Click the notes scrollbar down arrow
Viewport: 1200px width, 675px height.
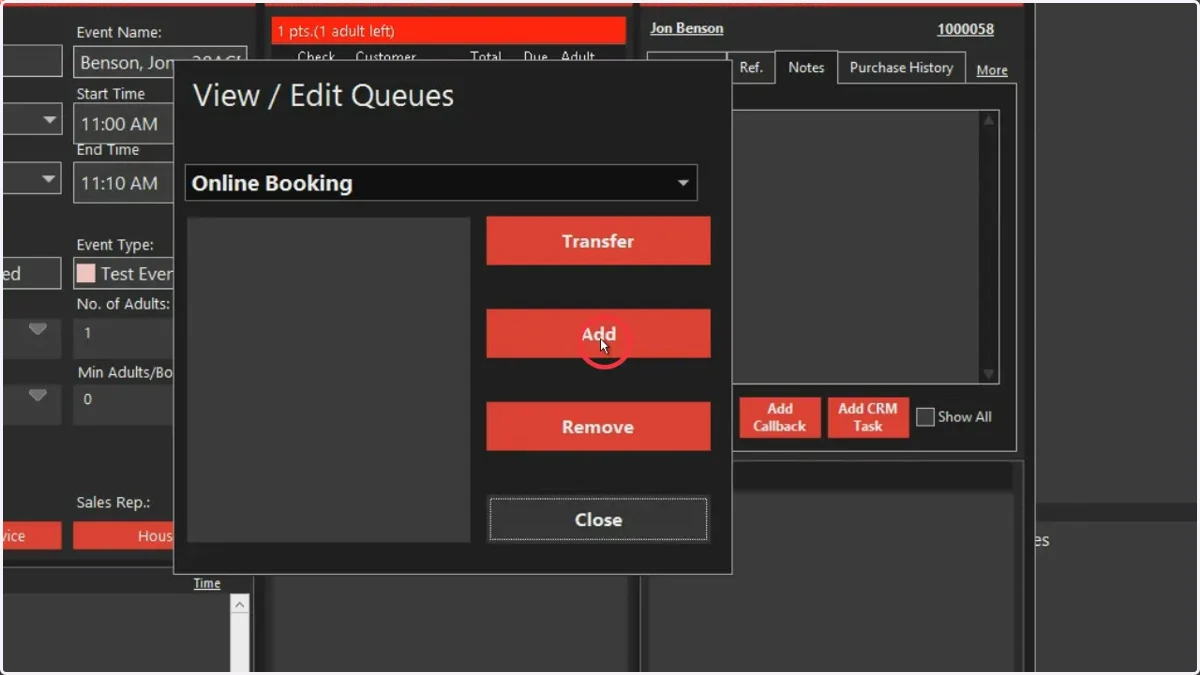point(989,374)
